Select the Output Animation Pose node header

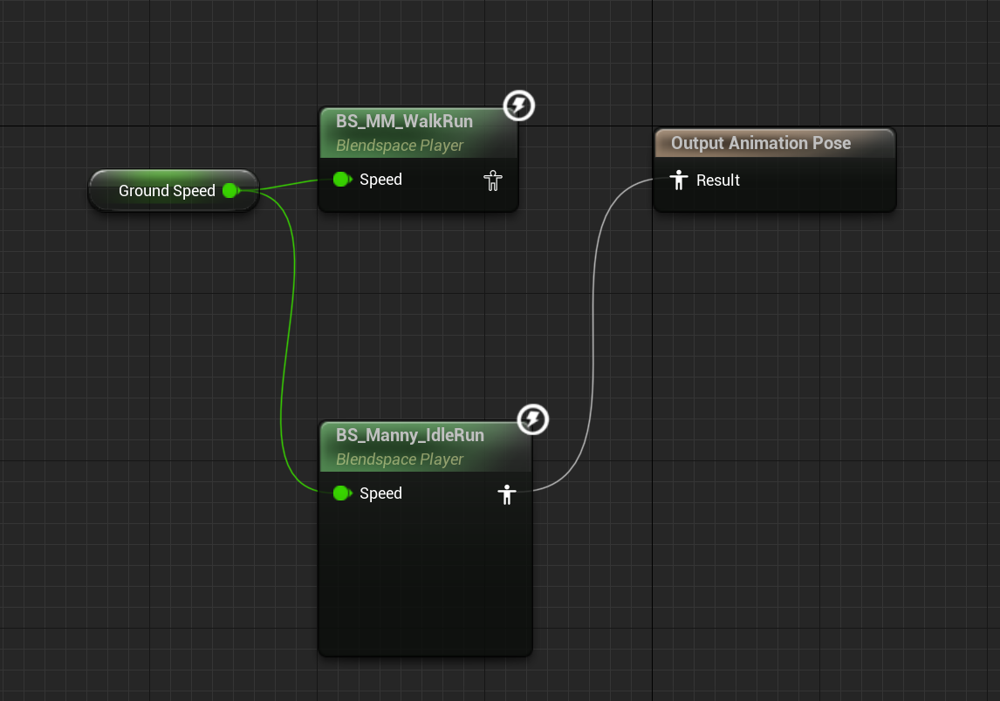point(775,143)
